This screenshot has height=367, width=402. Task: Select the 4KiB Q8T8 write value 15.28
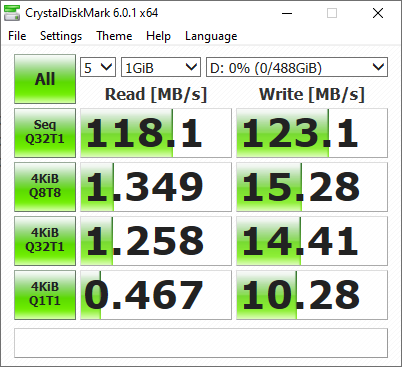(x=312, y=187)
